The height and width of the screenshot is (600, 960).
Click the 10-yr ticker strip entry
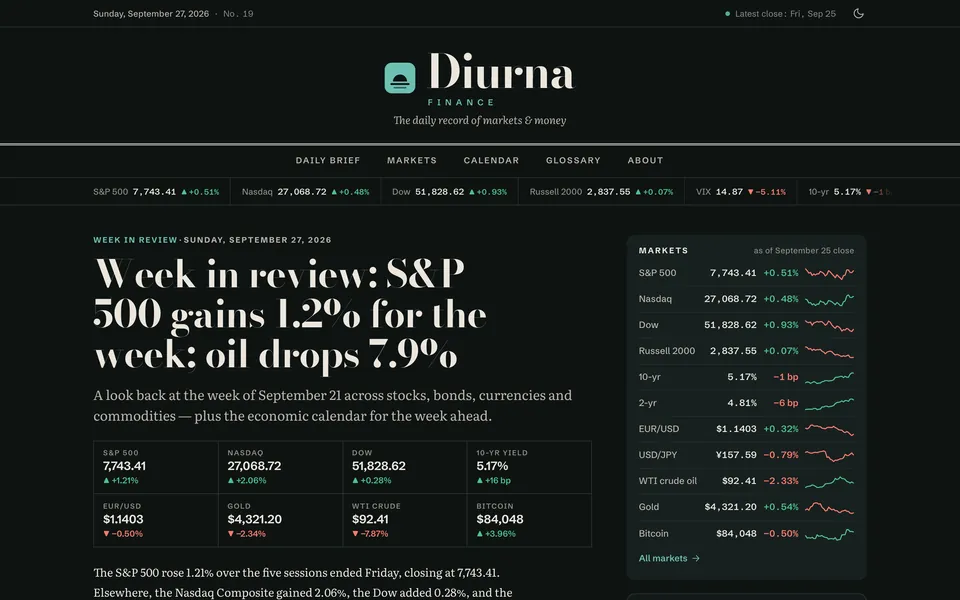pos(850,192)
